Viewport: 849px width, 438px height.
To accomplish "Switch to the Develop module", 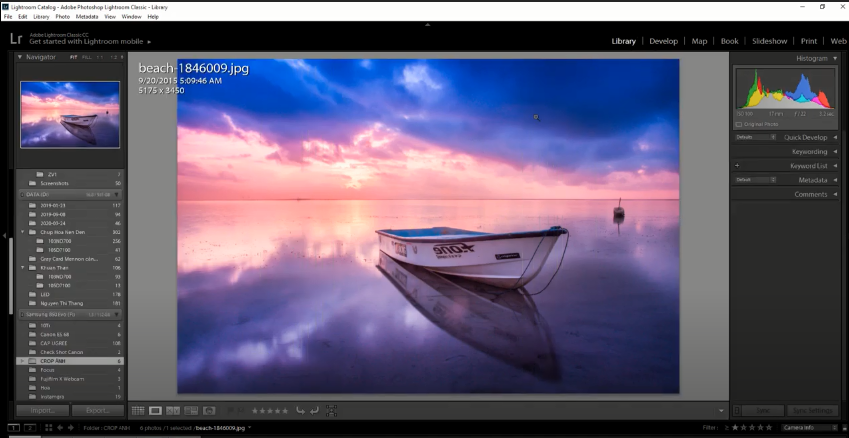I will click(x=663, y=41).
